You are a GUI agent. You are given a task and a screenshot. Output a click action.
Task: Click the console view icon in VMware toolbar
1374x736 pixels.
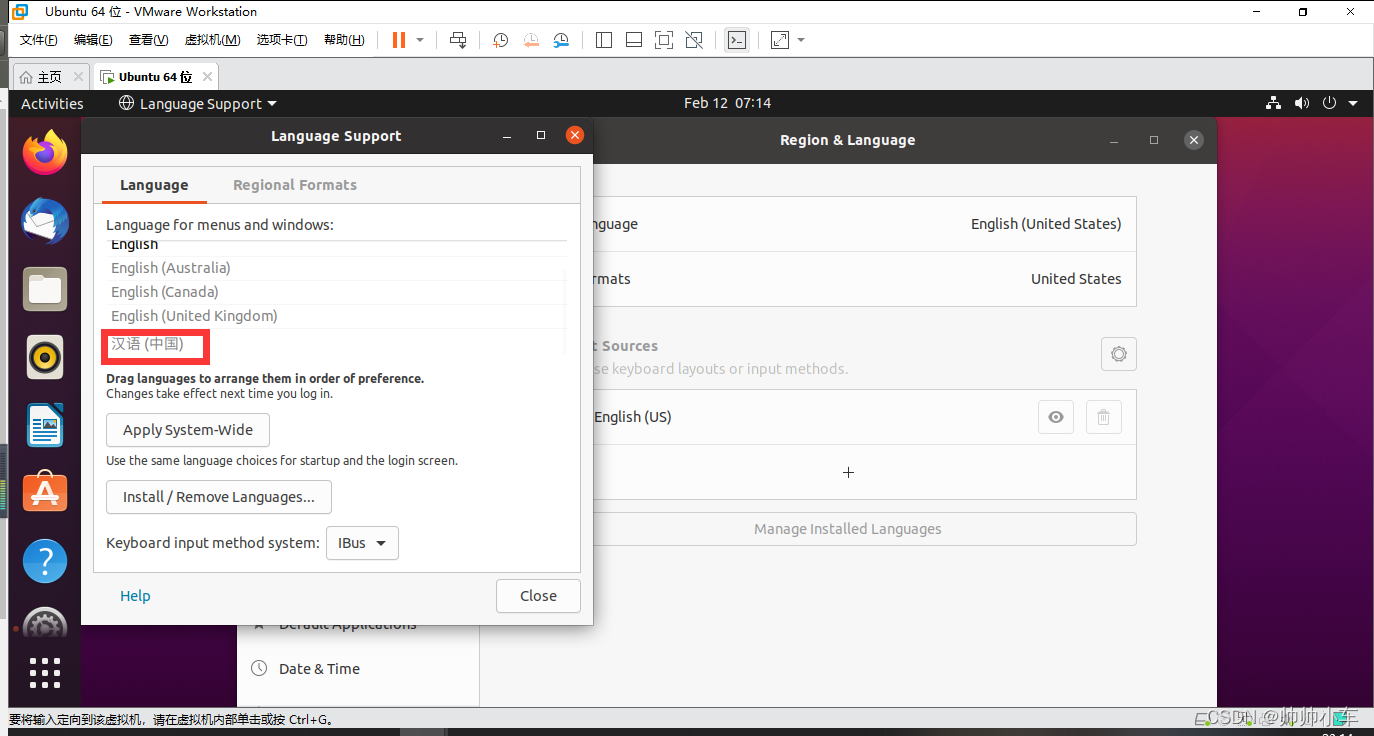737,40
